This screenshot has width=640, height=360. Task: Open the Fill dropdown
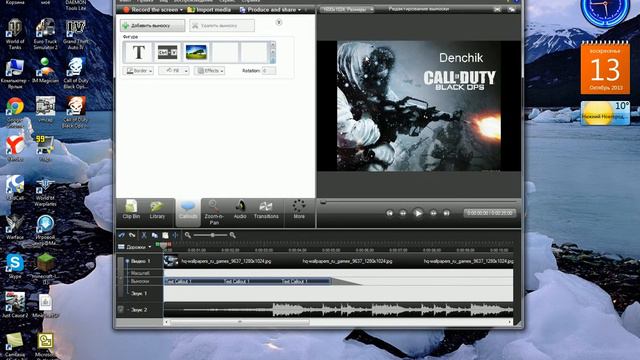[174, 71]
